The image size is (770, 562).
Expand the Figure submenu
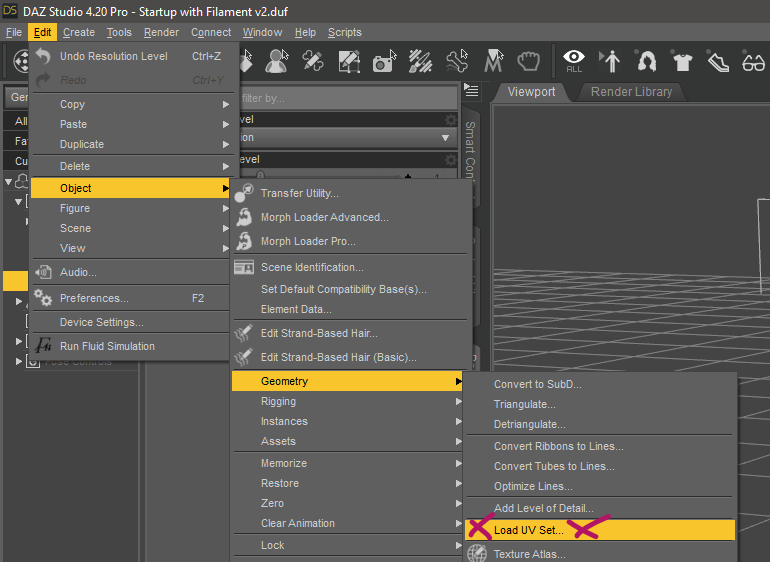click(130, 208)
